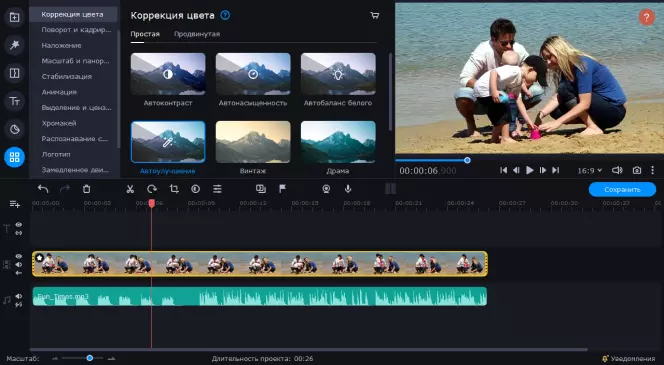The width and height of the screenshot is (664, 365).
Task: Rotate the clip using rotate icon
Action: (152, 189)
